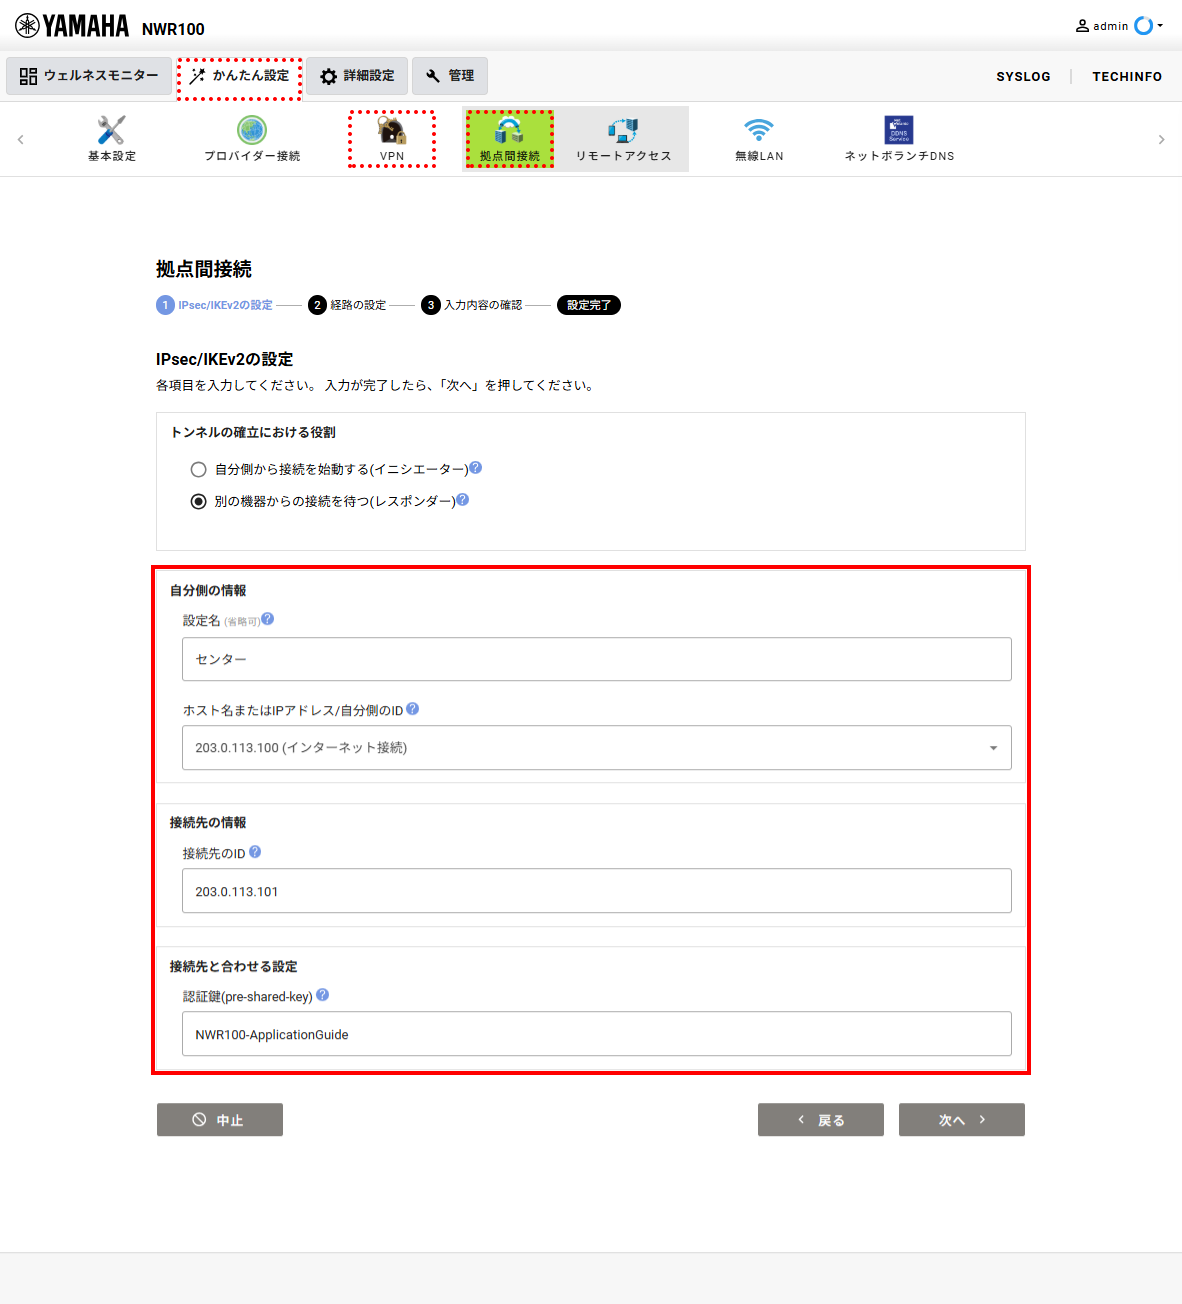Image resolution: width=1182 pixels, height=1304 pixels.
Task: Show more icons with right chevron
Action: coord(1161,139)
